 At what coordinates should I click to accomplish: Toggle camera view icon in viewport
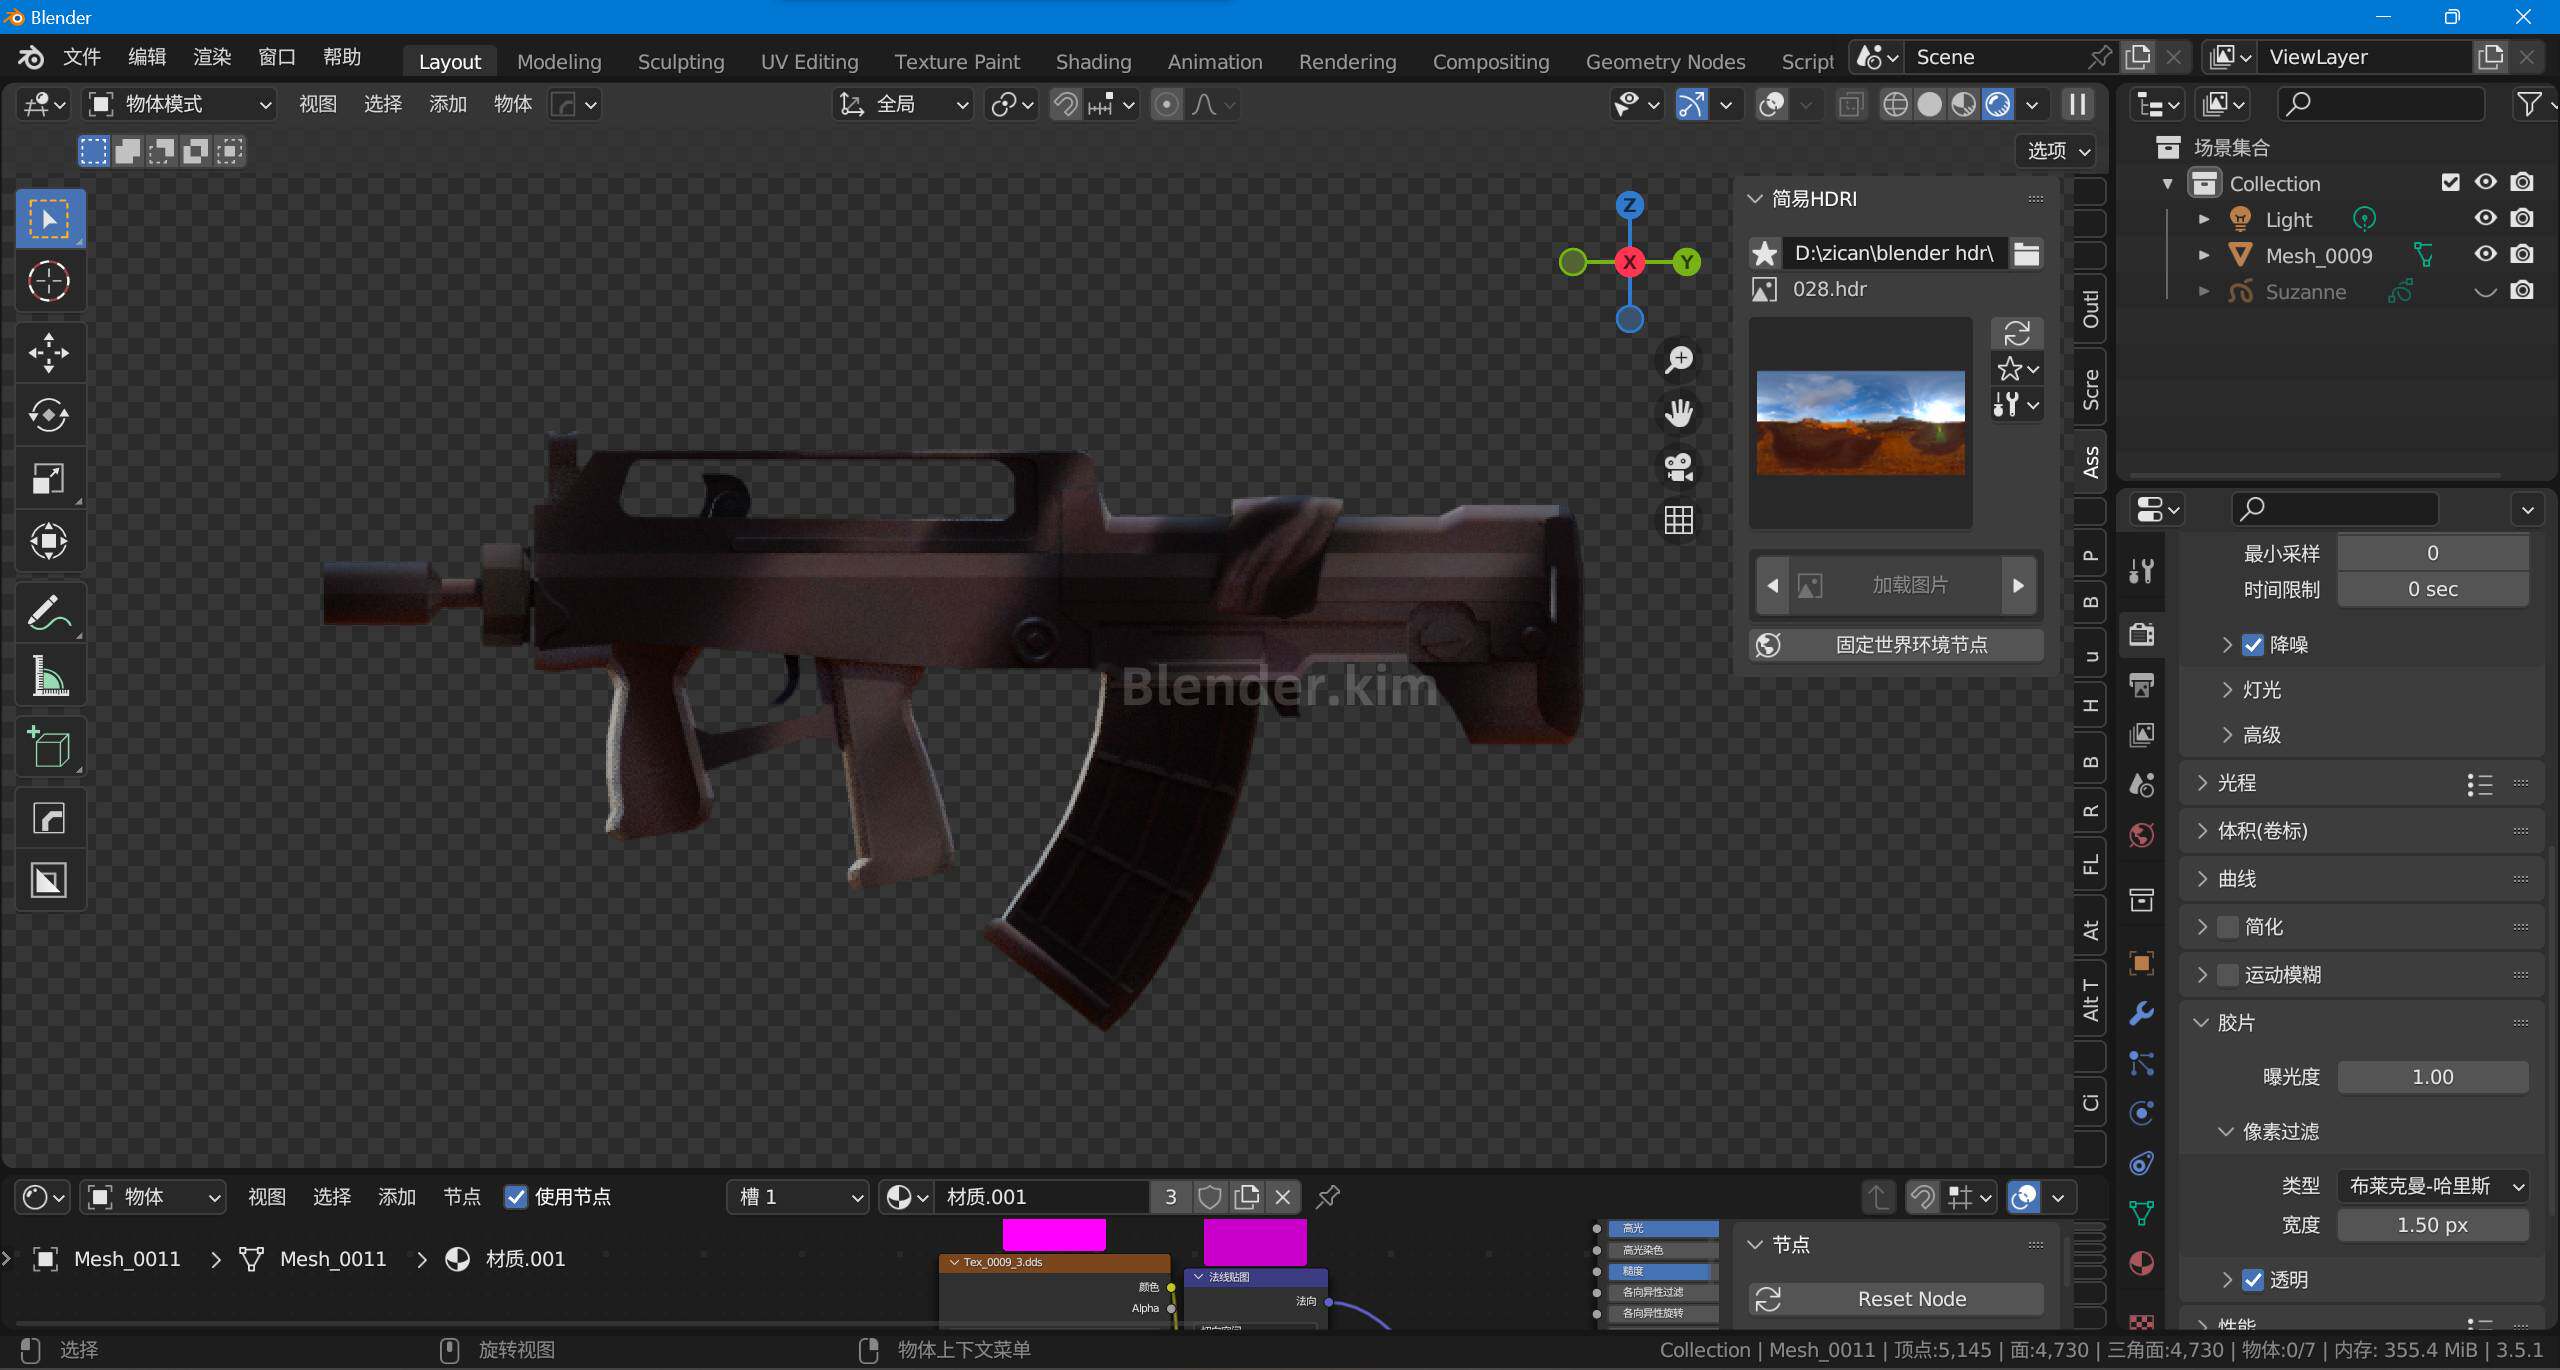tap(1678, 466)
